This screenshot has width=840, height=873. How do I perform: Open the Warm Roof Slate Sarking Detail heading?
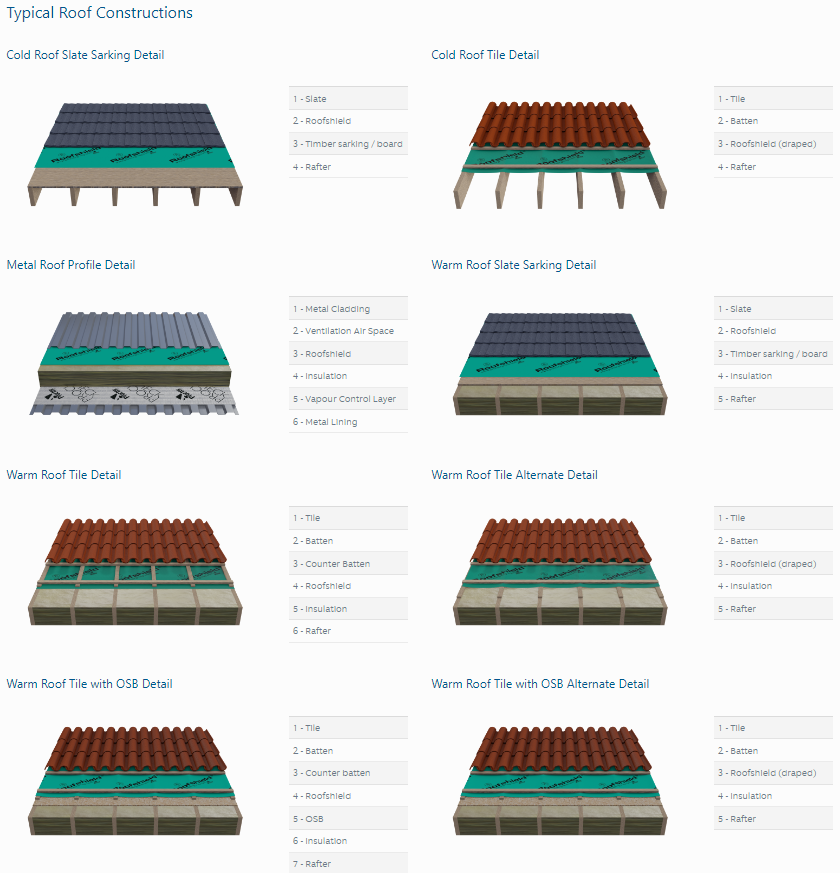514,265
